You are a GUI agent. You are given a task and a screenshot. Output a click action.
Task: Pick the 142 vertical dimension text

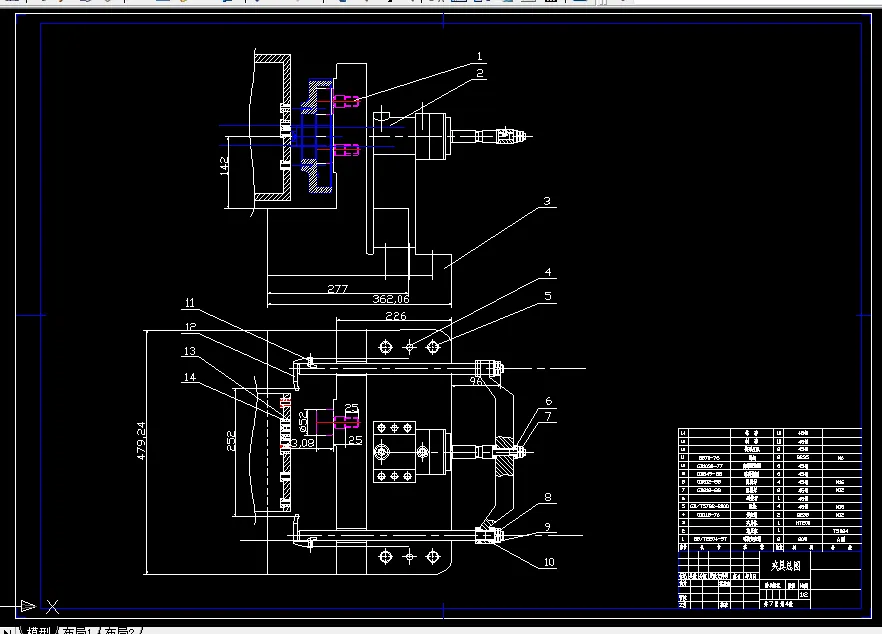coord(224,165)
